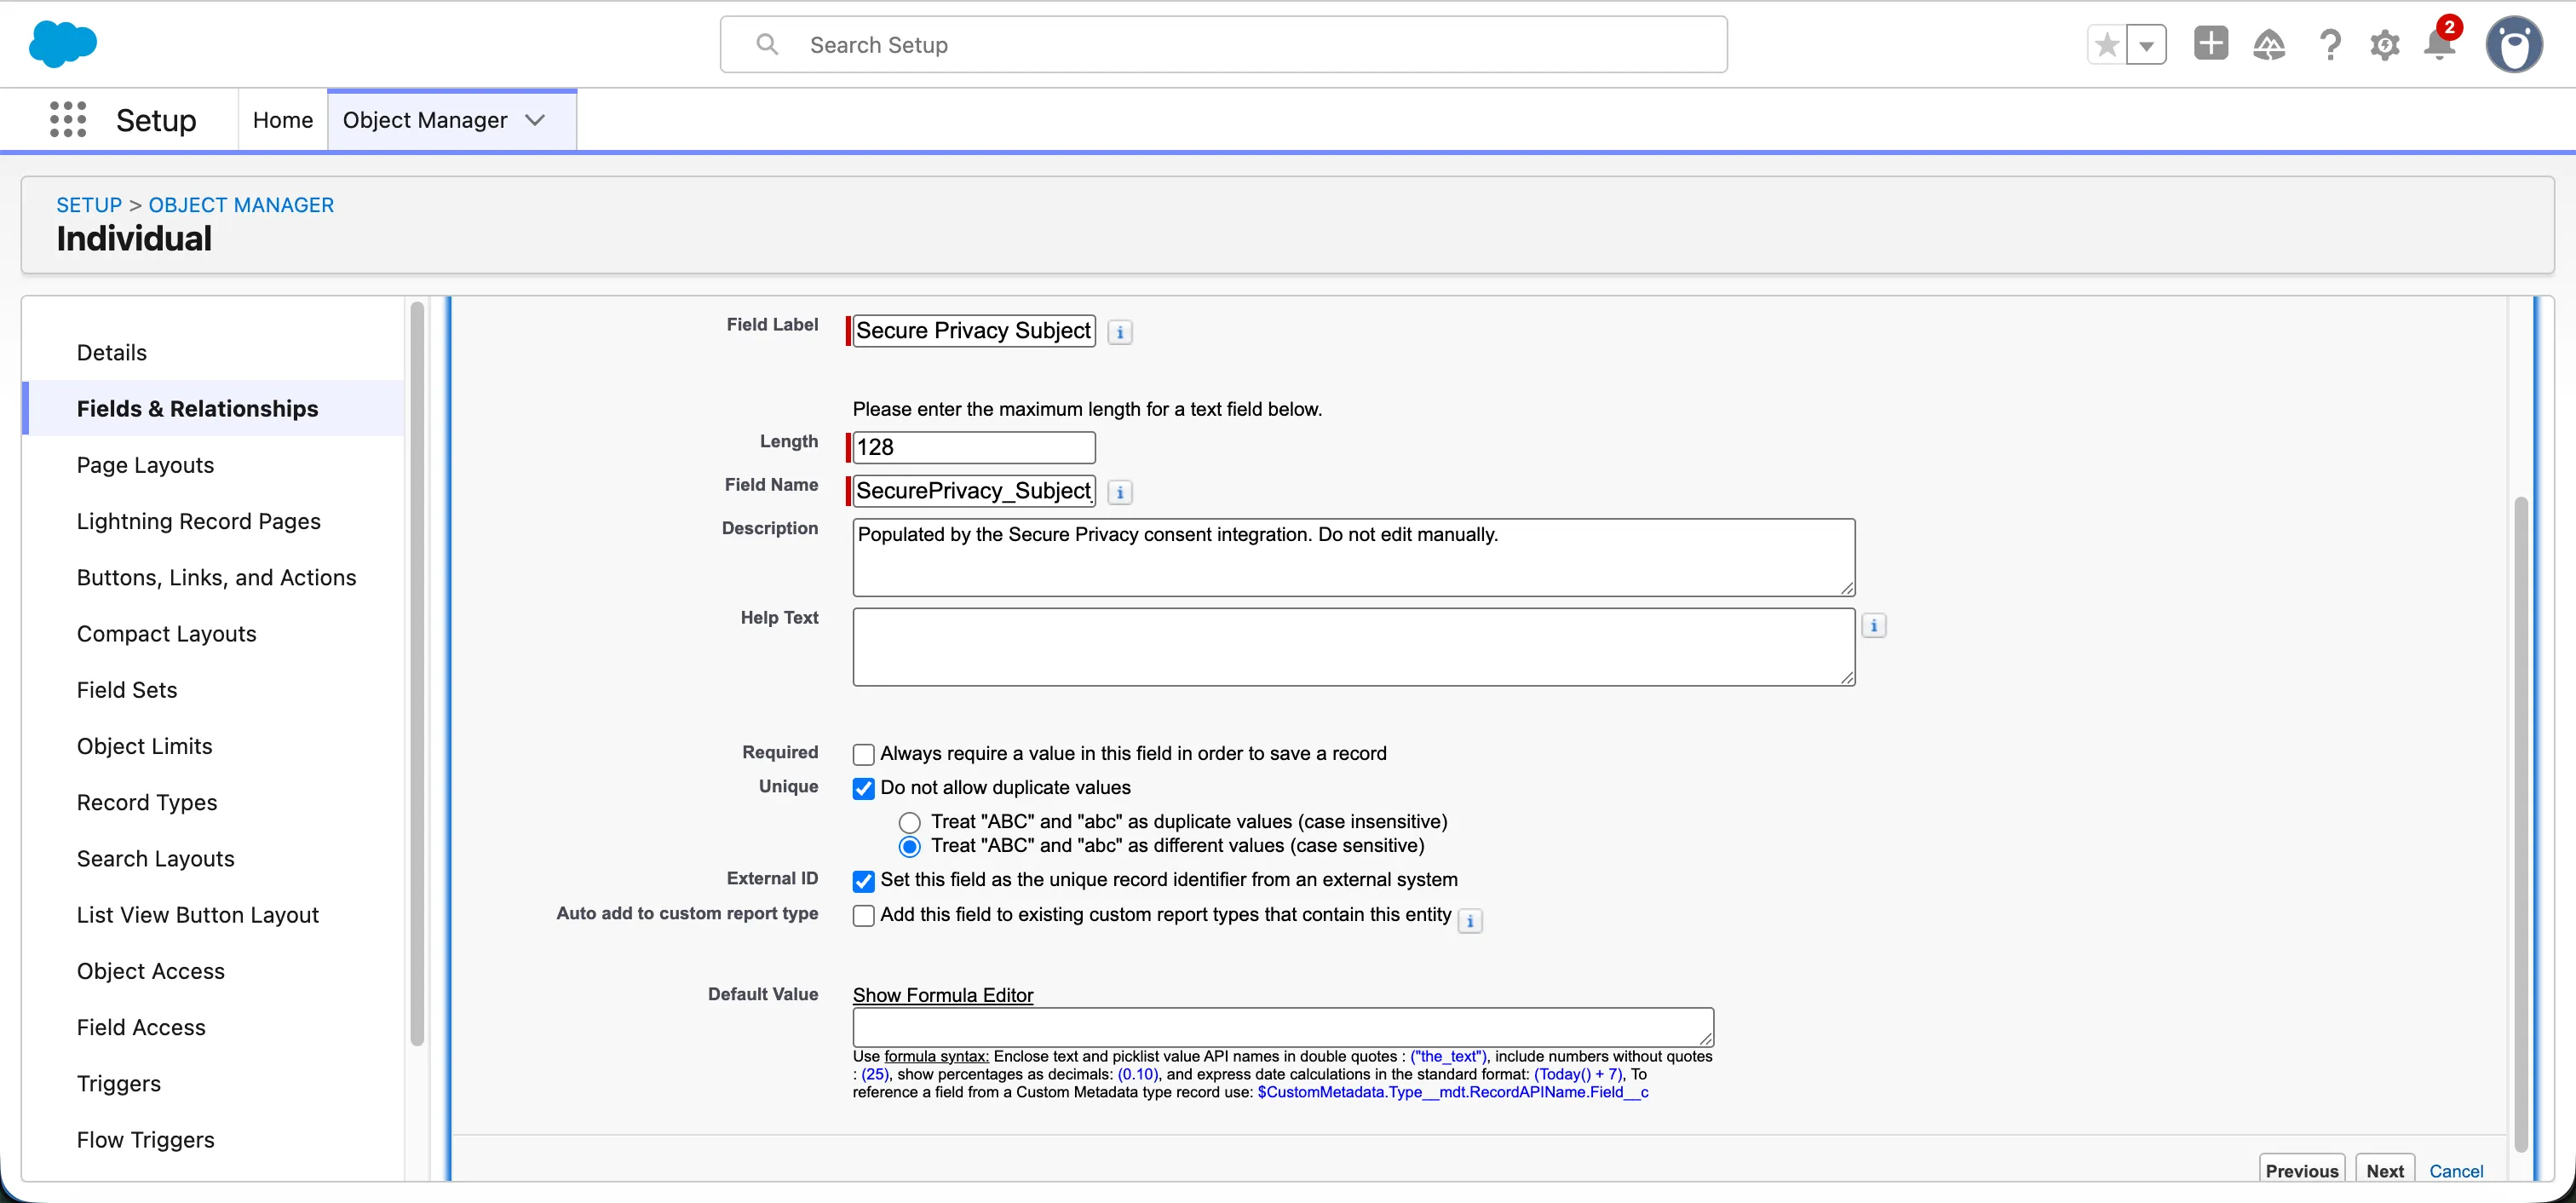Image resolution: width=2576 pixels, height=1203 pixels.
Task: Open the favorites list dropdown arrow
Action: 2146,45
